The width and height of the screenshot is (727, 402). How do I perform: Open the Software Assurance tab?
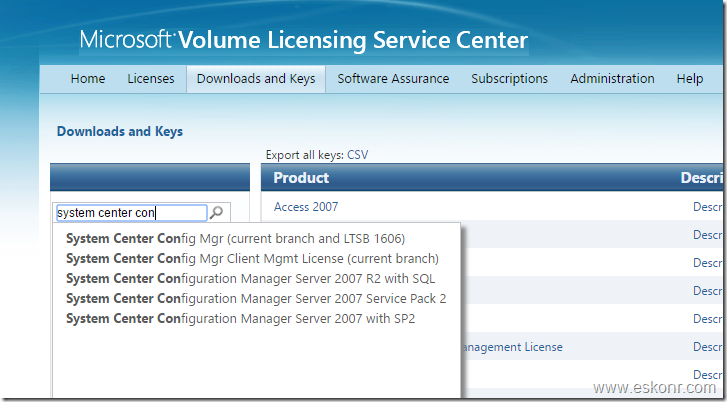pos(393,79)
